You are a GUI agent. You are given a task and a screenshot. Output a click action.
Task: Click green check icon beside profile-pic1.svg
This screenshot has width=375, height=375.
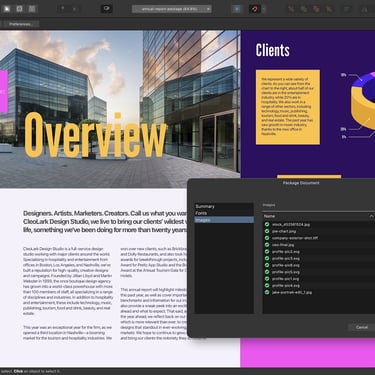point(267,279)
